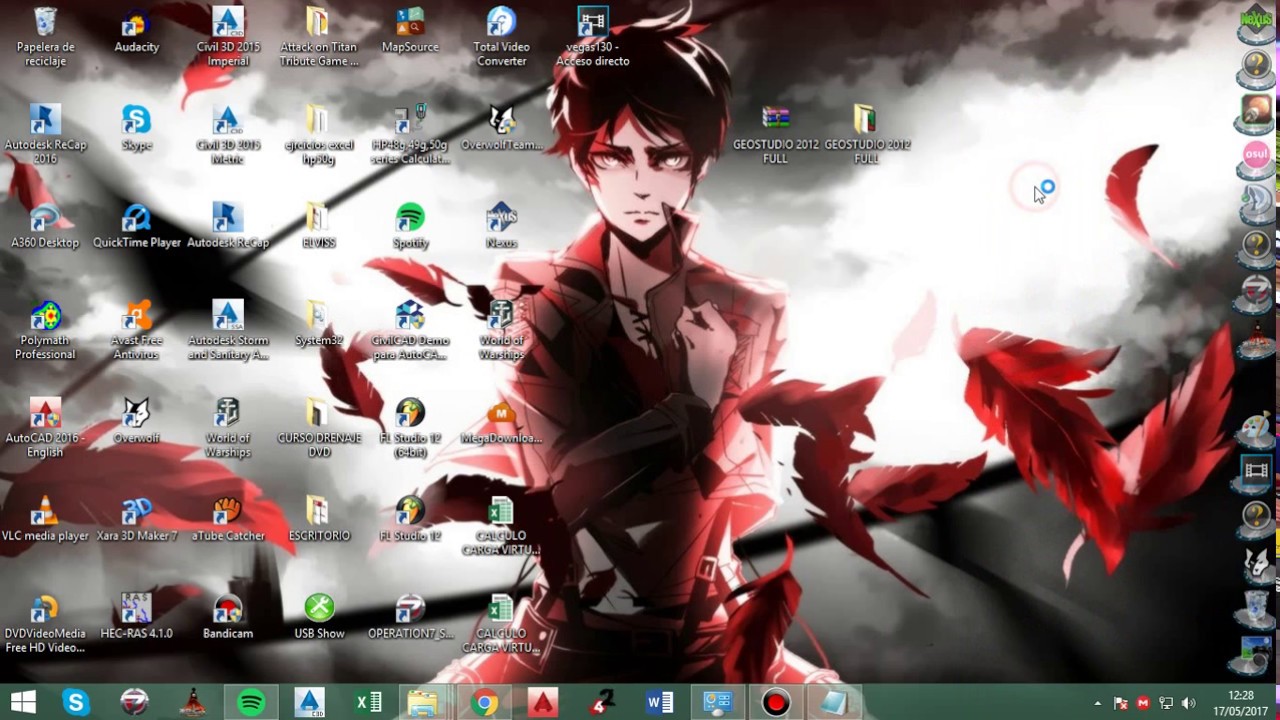This screenshot has width=1280, height=720.
Task: Open the paint palette icon in the dock
Action: 1256,428
